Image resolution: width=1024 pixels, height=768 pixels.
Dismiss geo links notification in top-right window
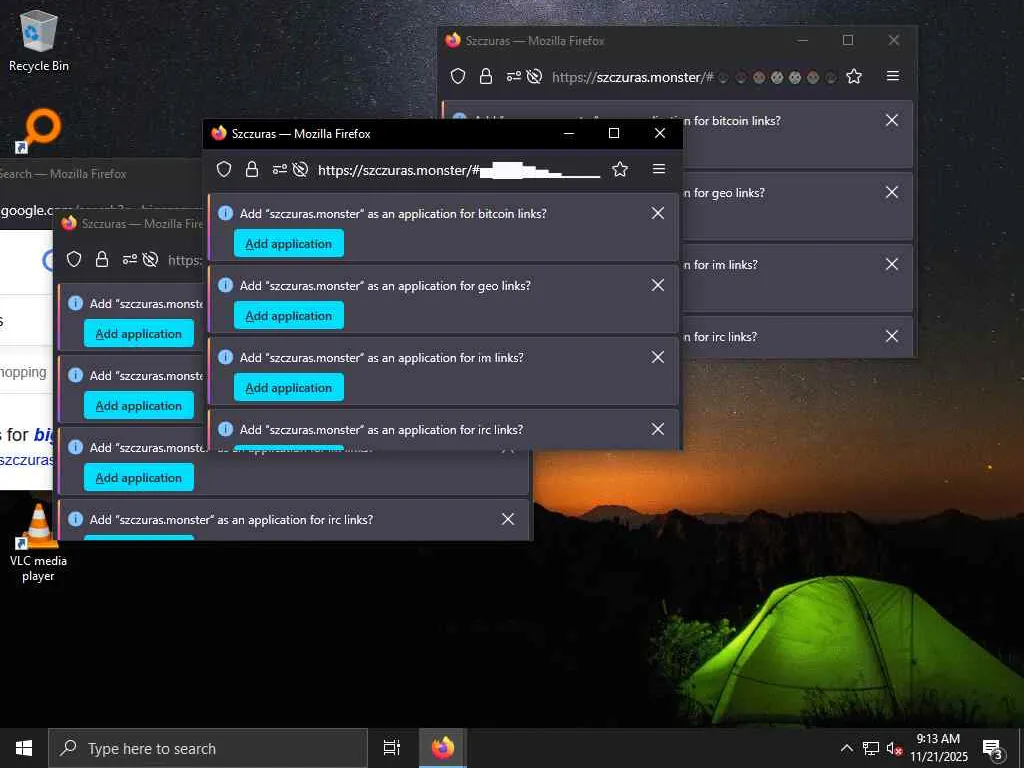tap(891, 192)
